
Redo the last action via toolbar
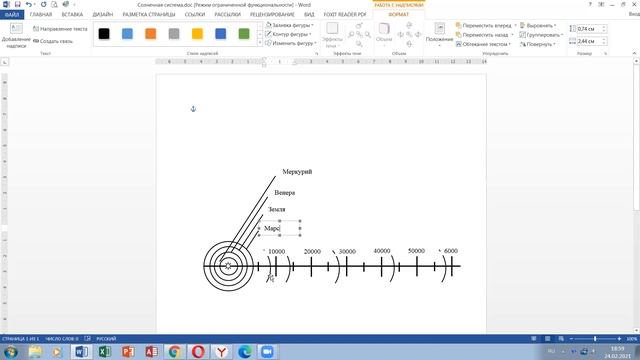43,4
